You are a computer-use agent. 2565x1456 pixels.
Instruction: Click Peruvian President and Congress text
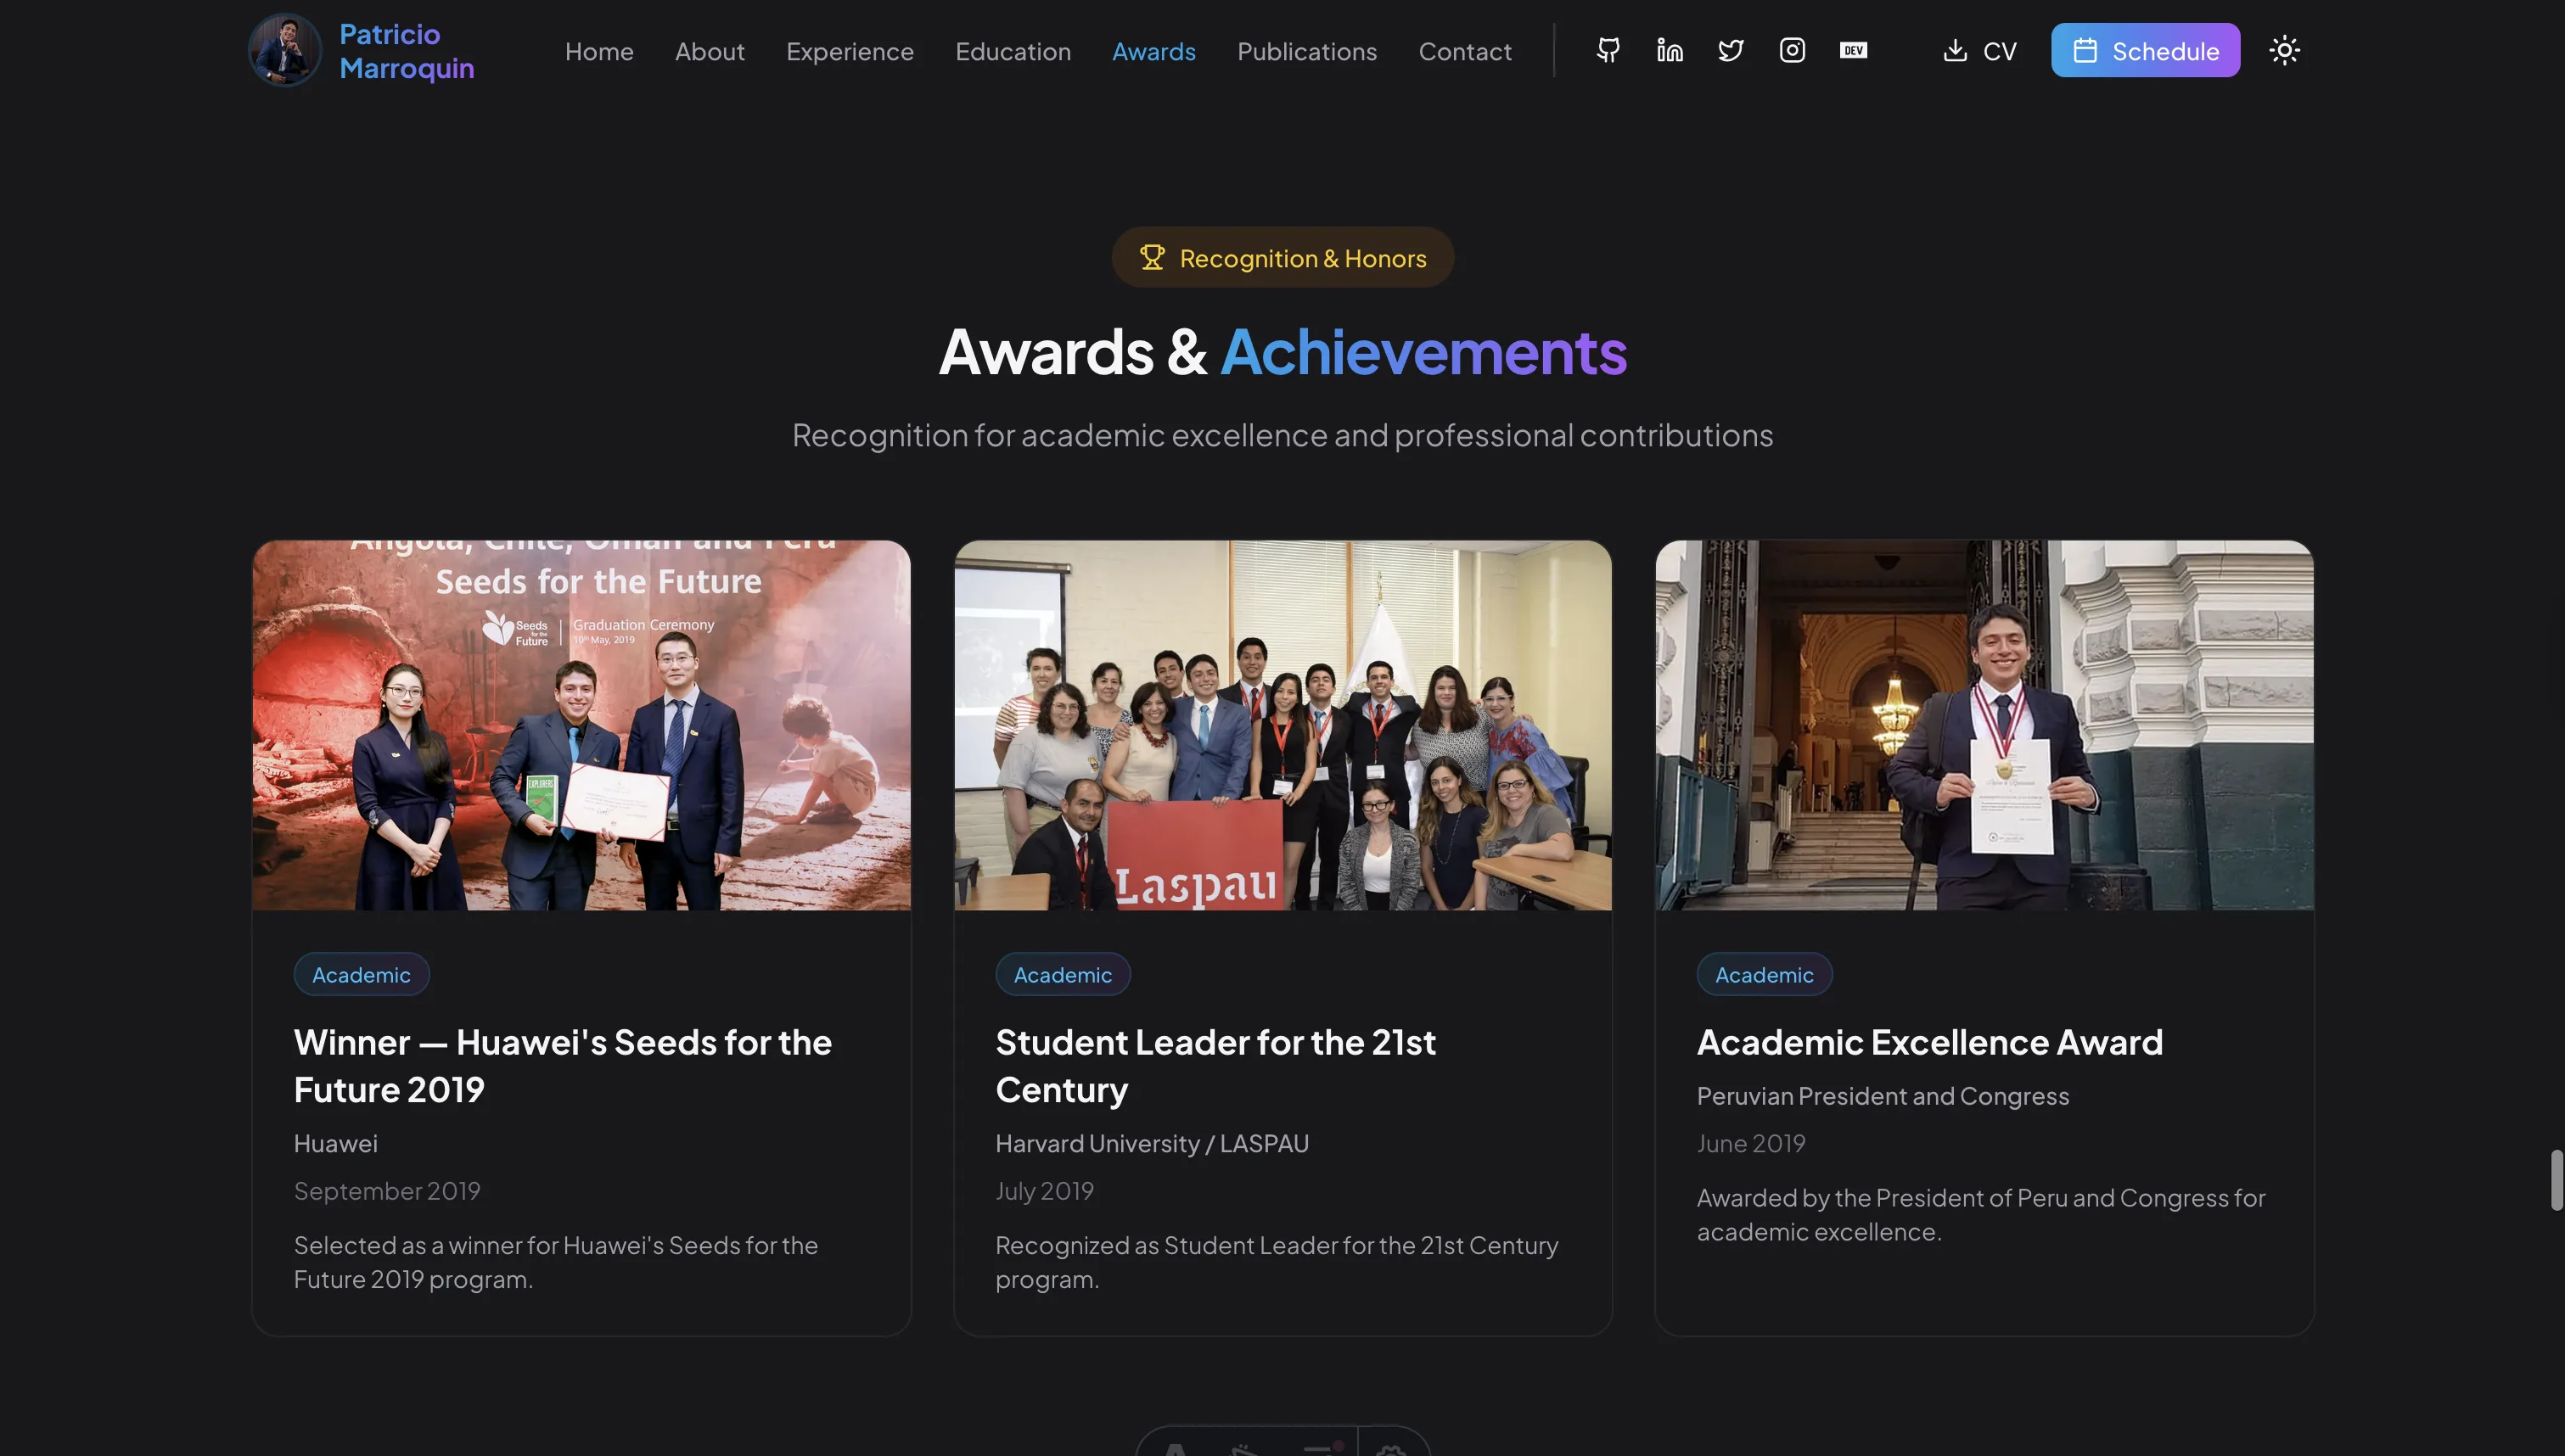[x=1882, y=1096]
